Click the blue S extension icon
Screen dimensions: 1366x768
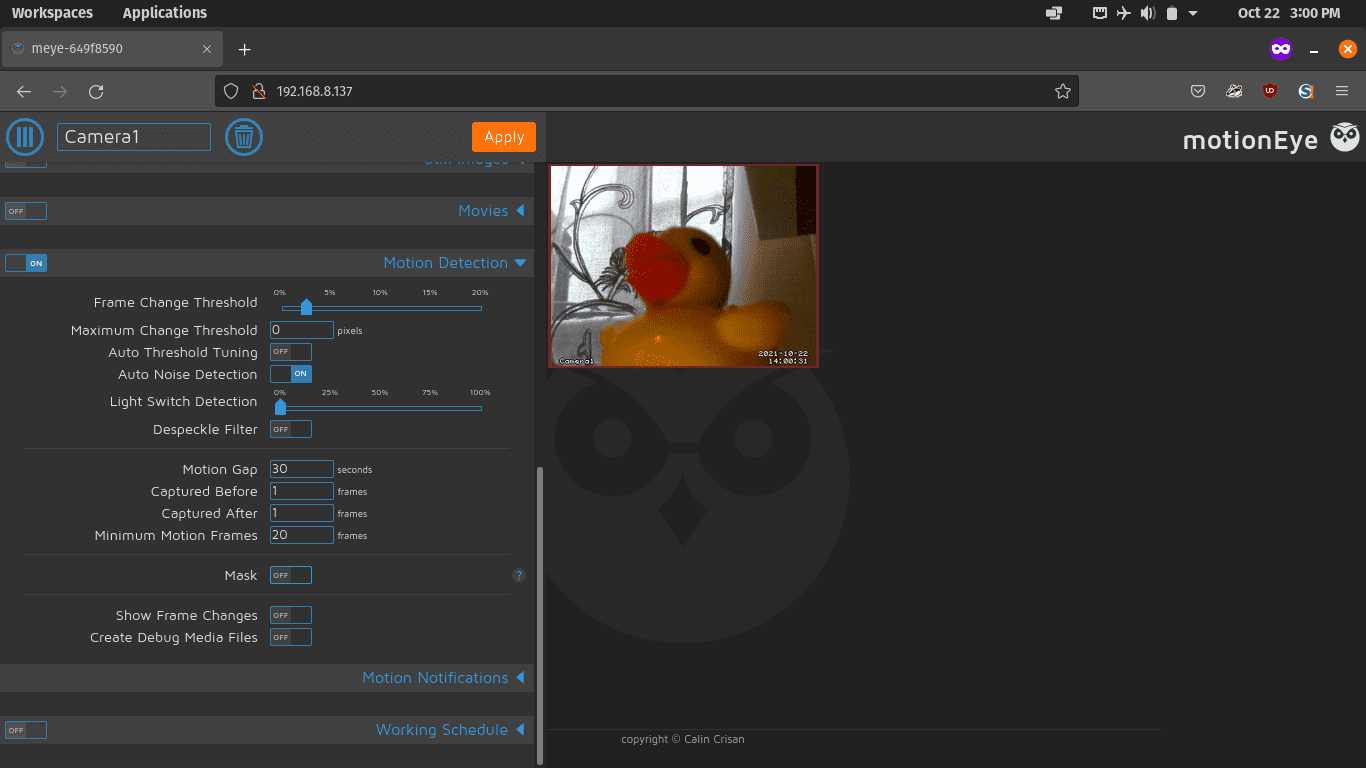tap(1306, 91)
